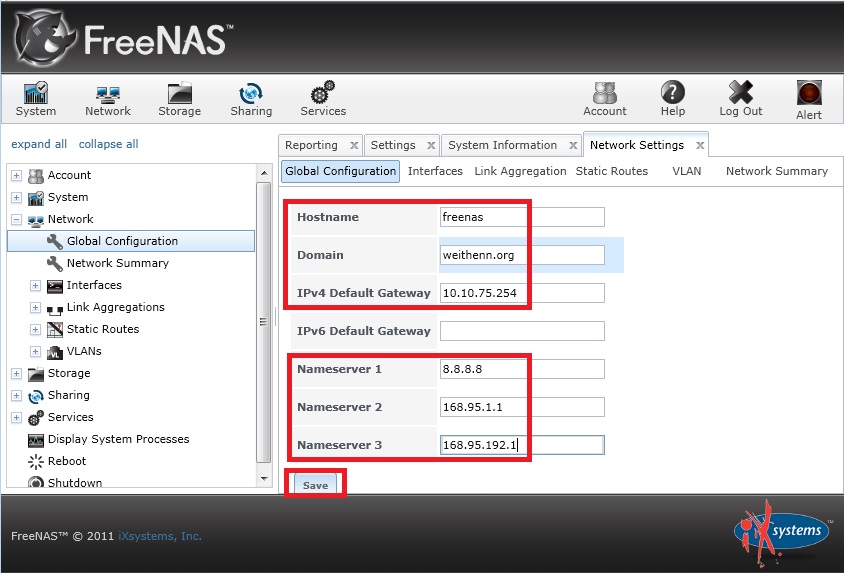This screenshot has height=573, width=844.
Task: Click the iXsystems logo in footer
Action: tap(783, 533)
